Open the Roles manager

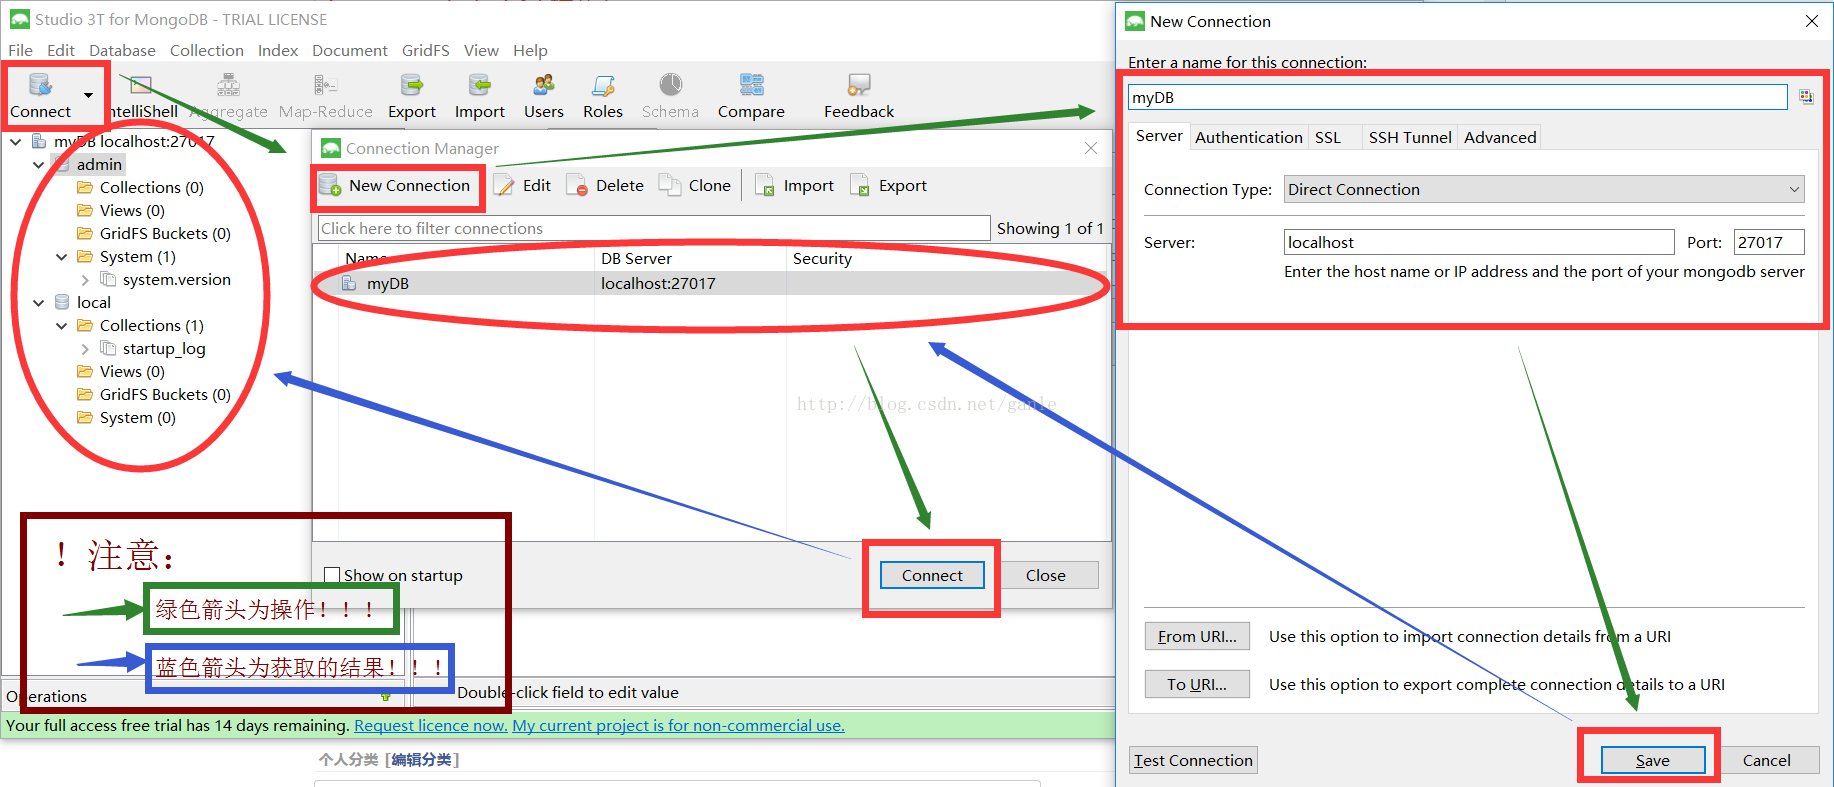click(x=603, y=96)
